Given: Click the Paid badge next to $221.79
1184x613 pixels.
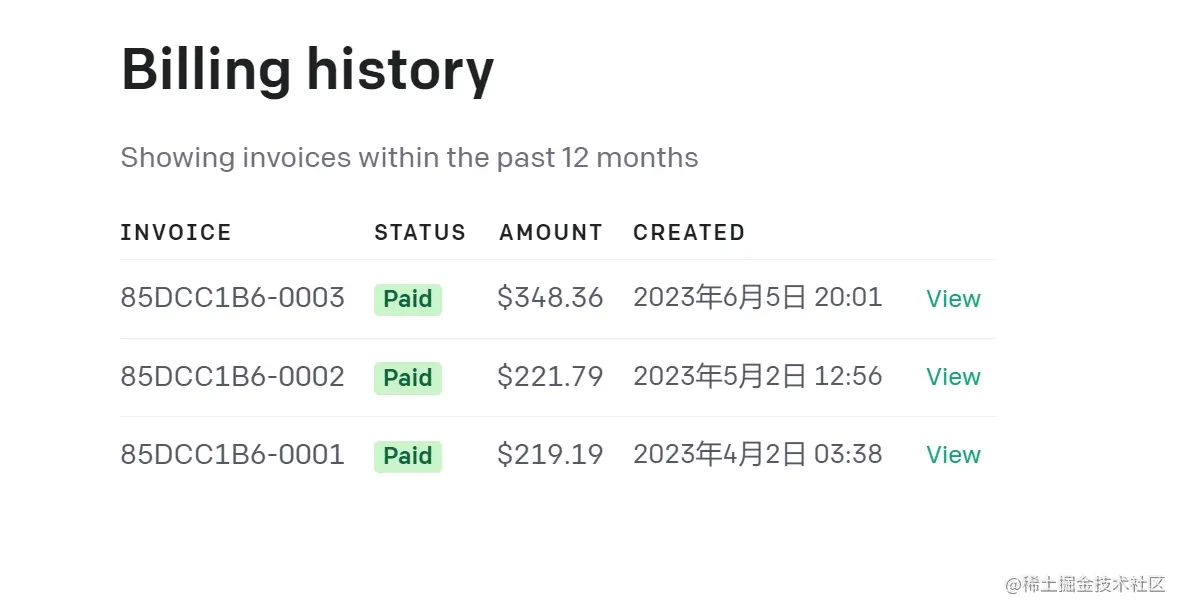Looking at the screenshot, I should point(408,378).
